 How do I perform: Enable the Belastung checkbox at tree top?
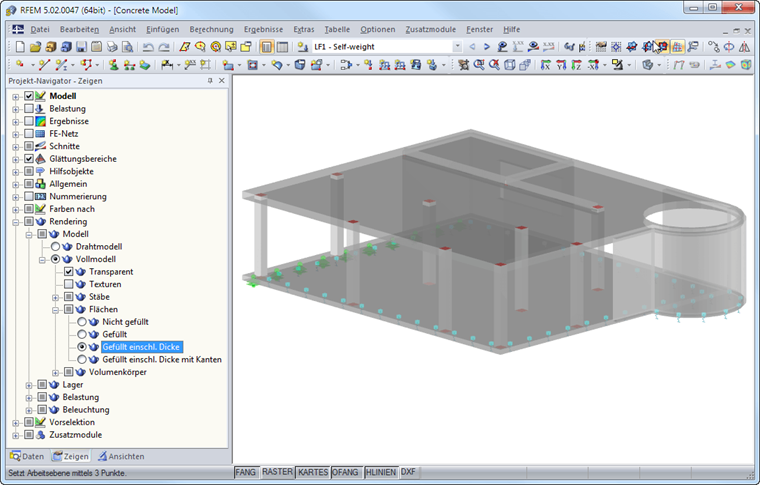coord(29,109)
